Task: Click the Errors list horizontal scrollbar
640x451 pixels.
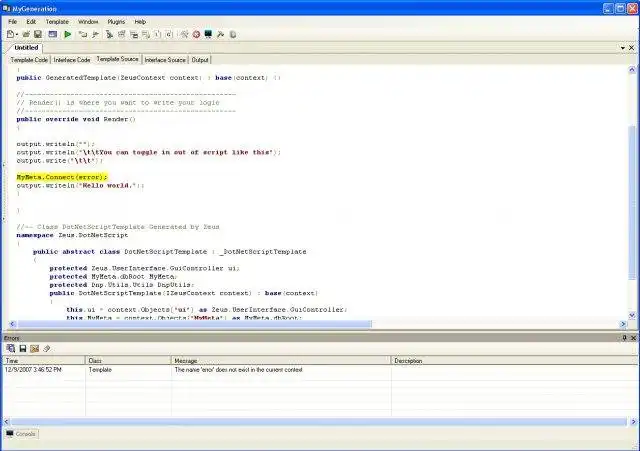Action: (318, 421)
